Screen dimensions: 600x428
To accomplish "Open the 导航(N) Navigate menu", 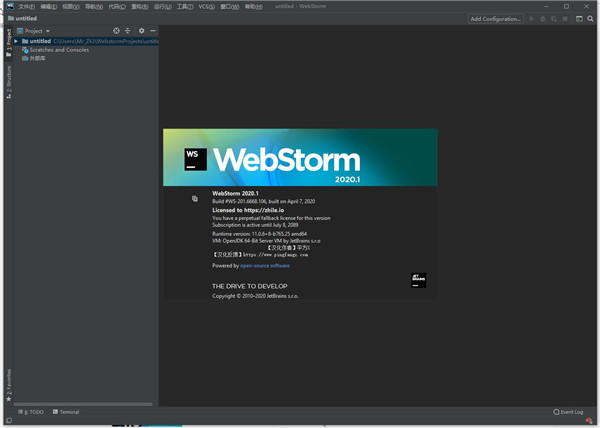I will pyautogui.click(x=94, y=7).
